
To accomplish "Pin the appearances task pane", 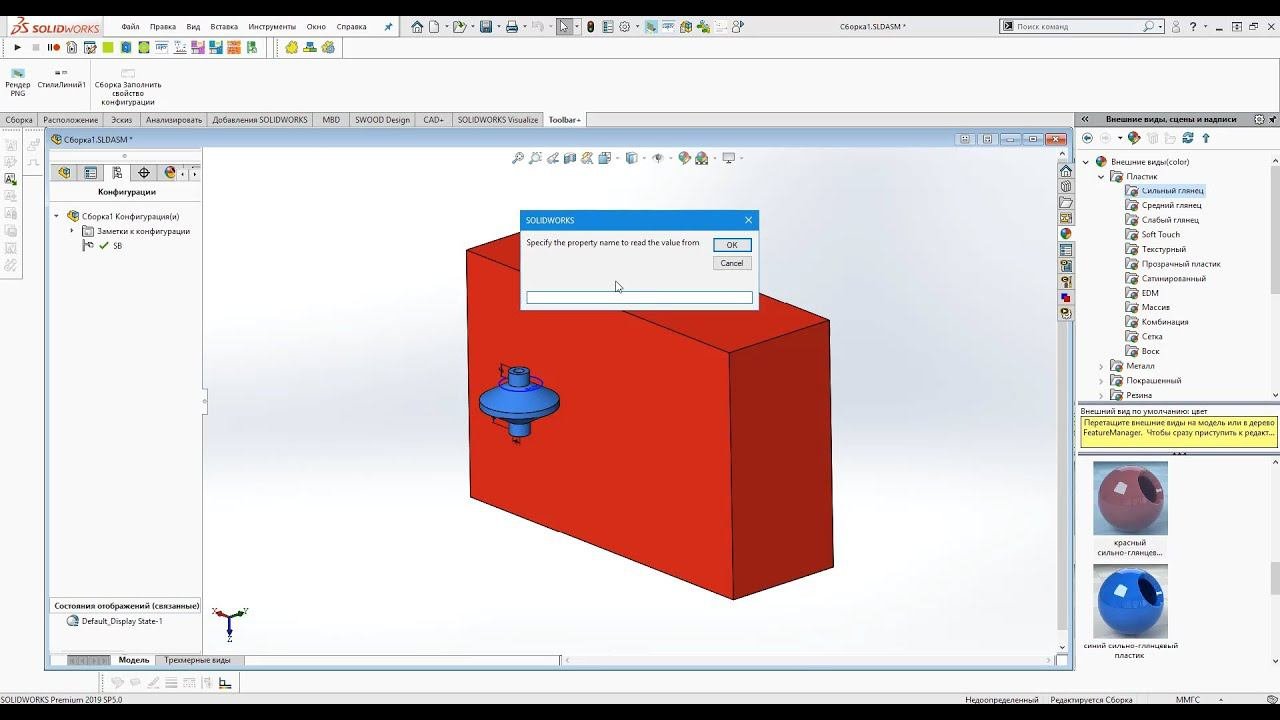I will (x=1272, y=119).
